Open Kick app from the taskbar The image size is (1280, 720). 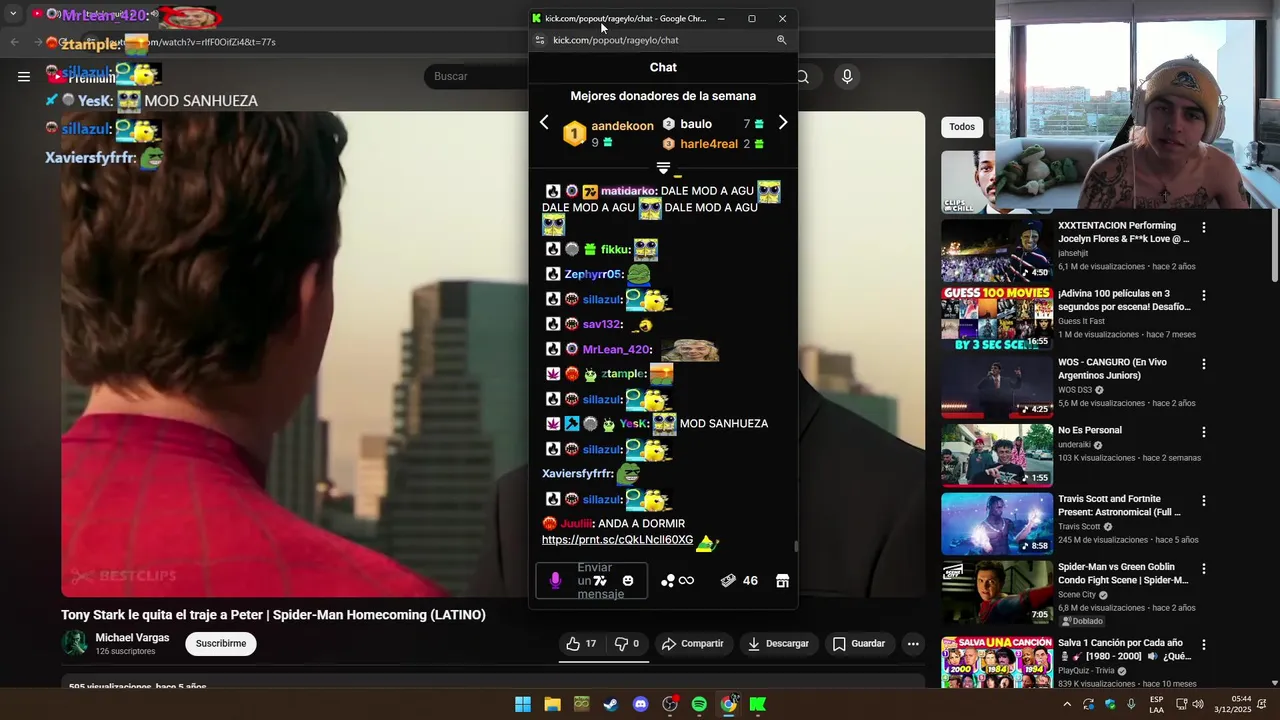(x=758, y=704)
